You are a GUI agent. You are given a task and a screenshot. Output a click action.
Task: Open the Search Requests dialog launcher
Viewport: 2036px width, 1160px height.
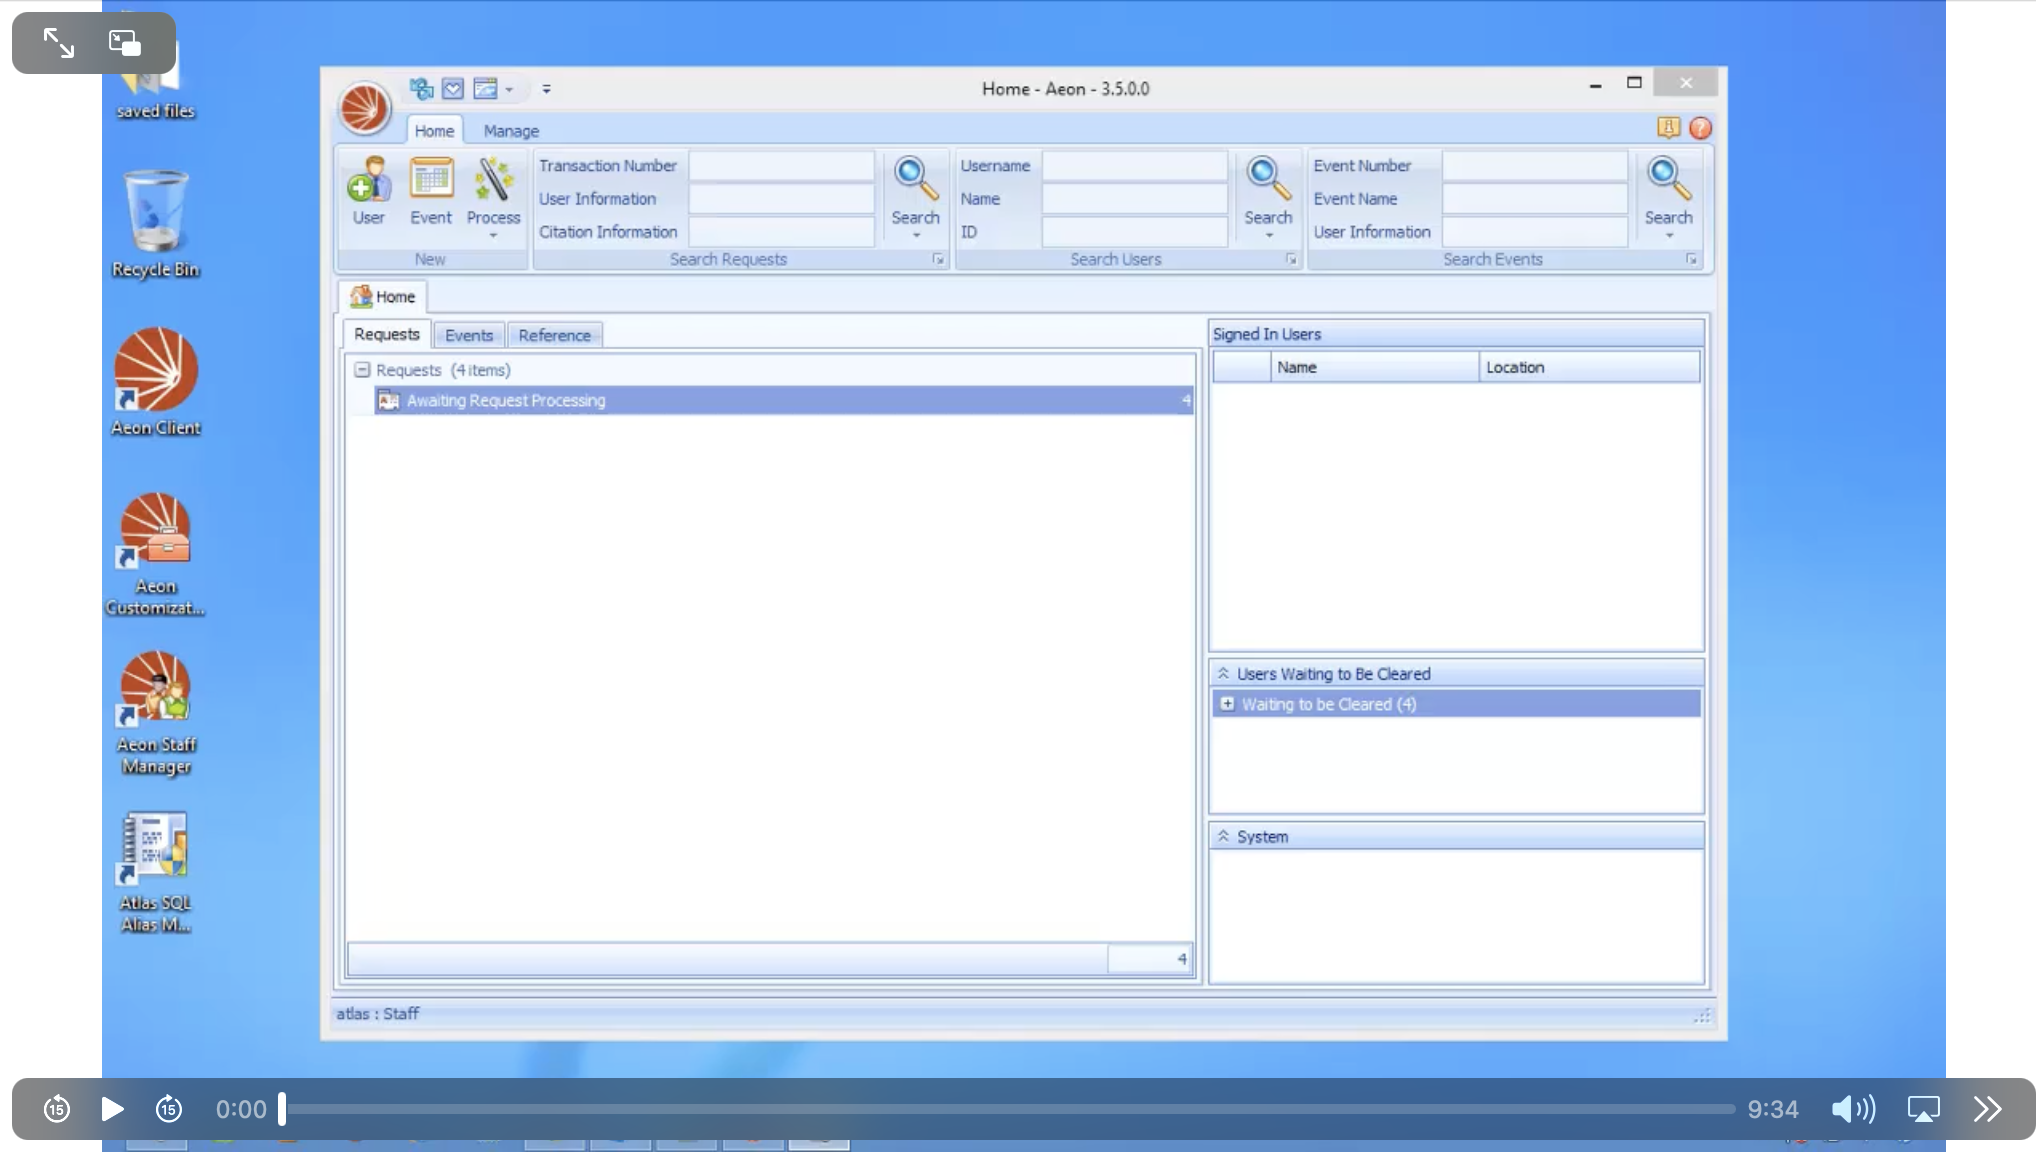point(938,258)
